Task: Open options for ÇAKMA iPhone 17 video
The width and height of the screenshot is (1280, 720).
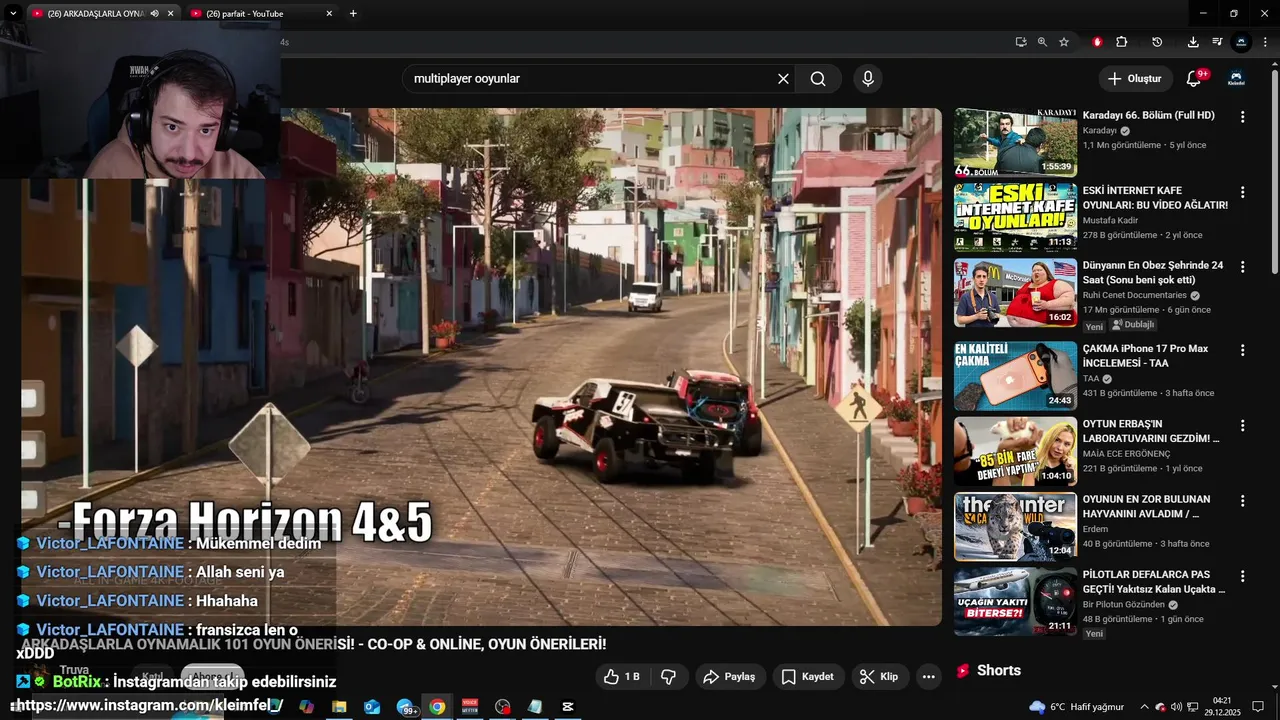Action: tap(1243, 350)
